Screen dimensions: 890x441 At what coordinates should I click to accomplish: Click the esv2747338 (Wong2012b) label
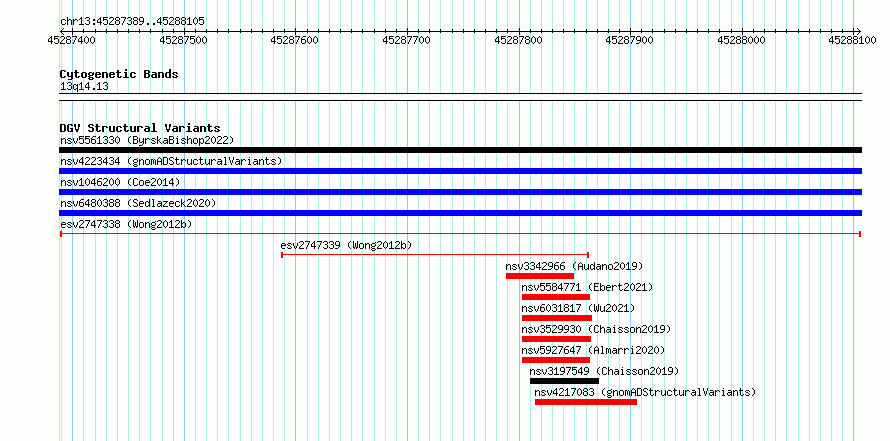(126, 224)
